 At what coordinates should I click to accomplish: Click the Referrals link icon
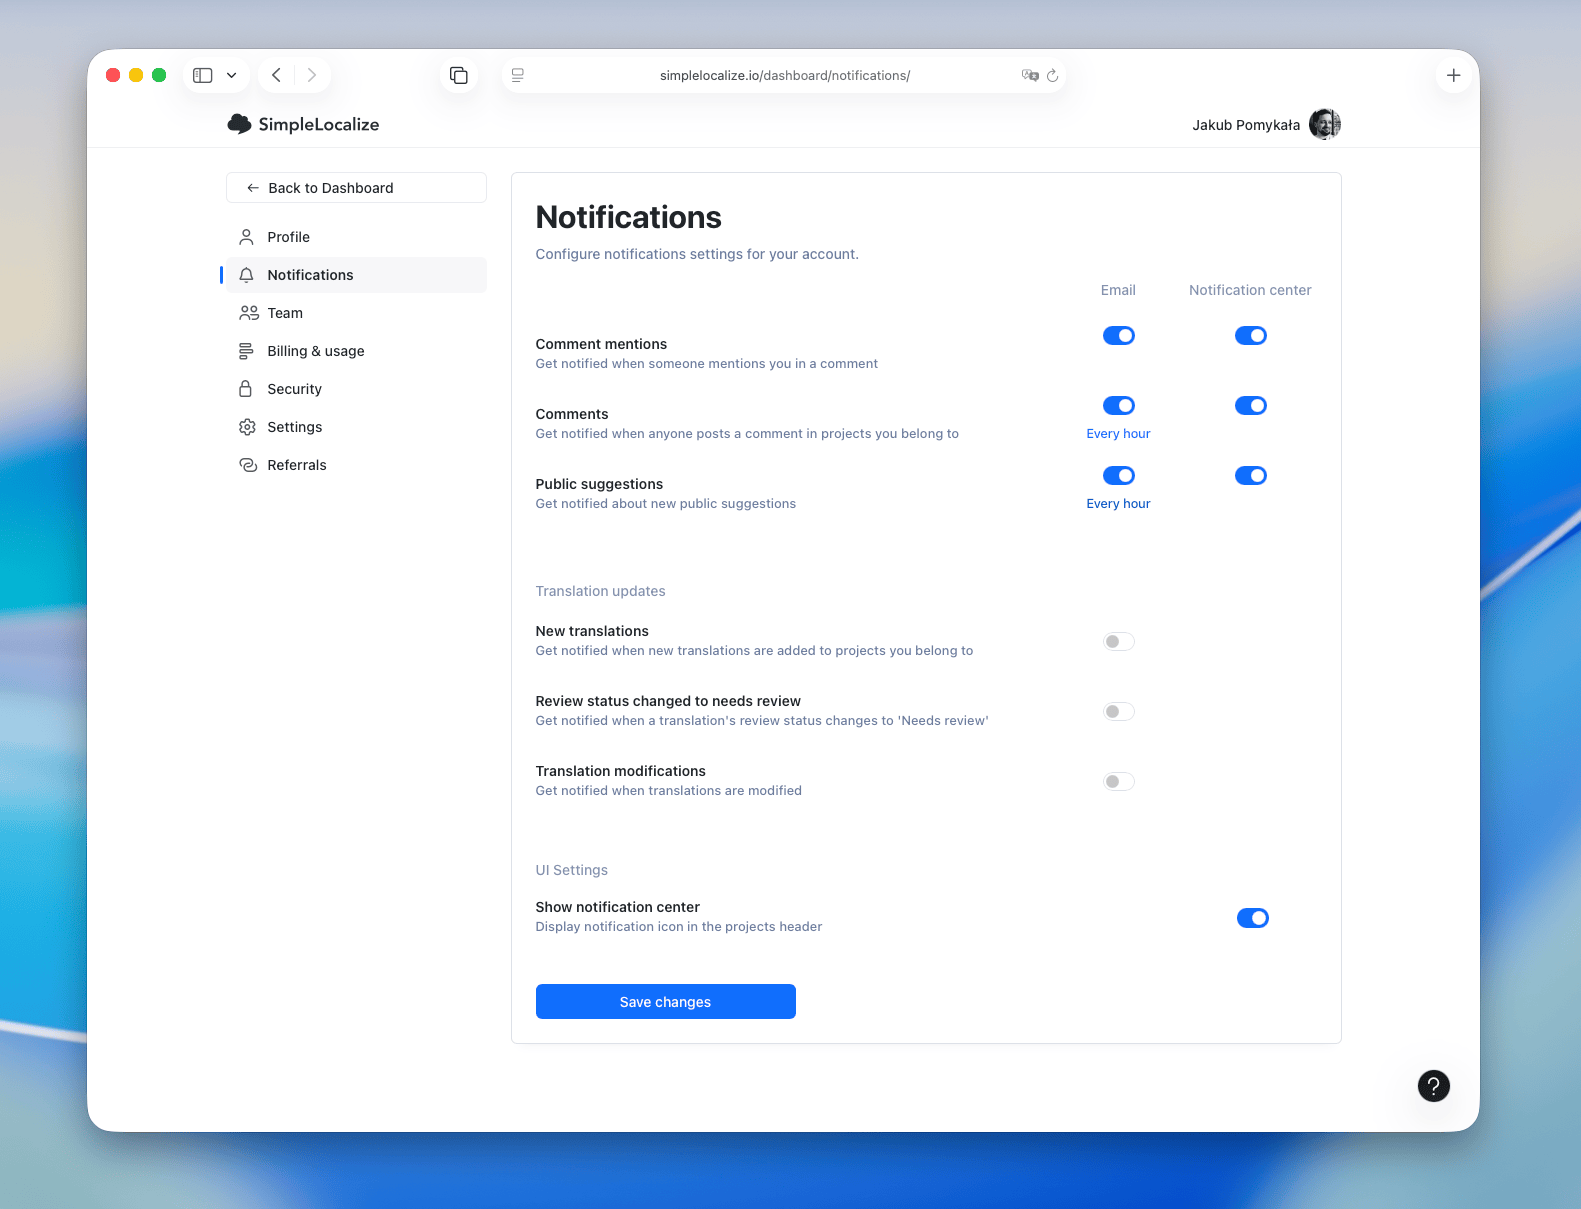tap(248, 465)
